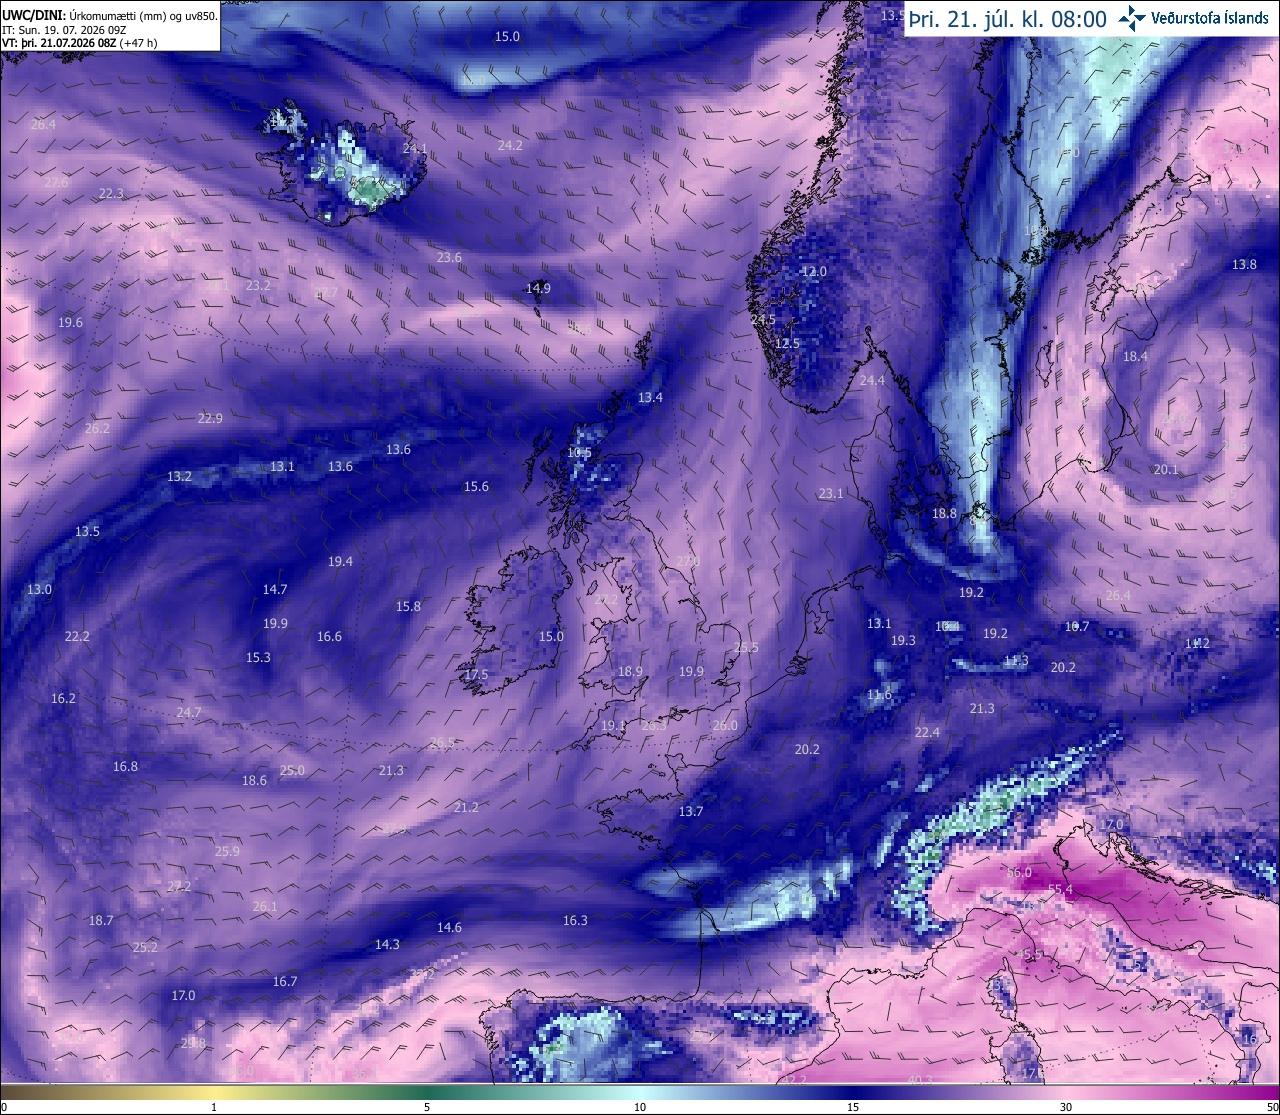Click the 12.0 value over southern Norway
This screenshot has height=1115, width=1280.
(x=815, y=271)
